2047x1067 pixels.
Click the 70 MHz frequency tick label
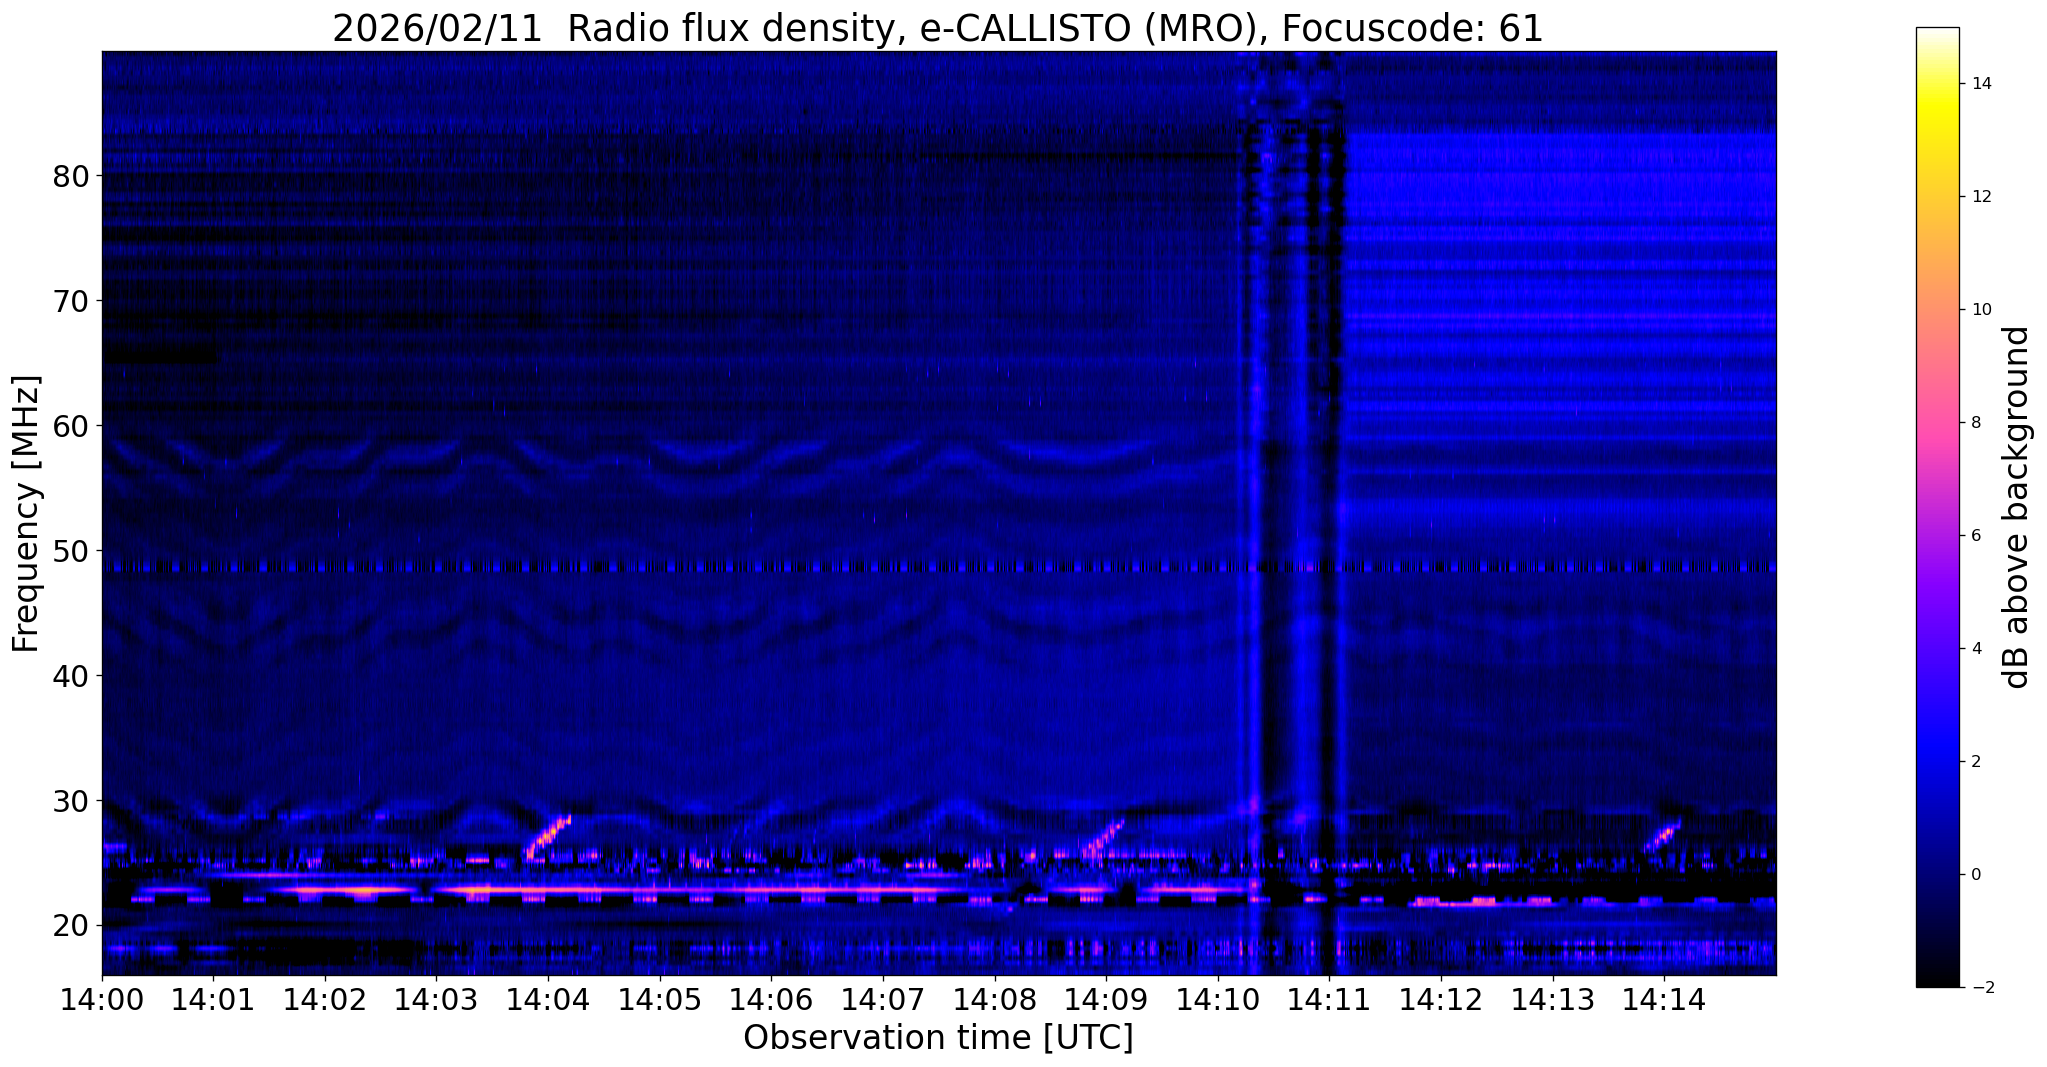click(70, 301)
